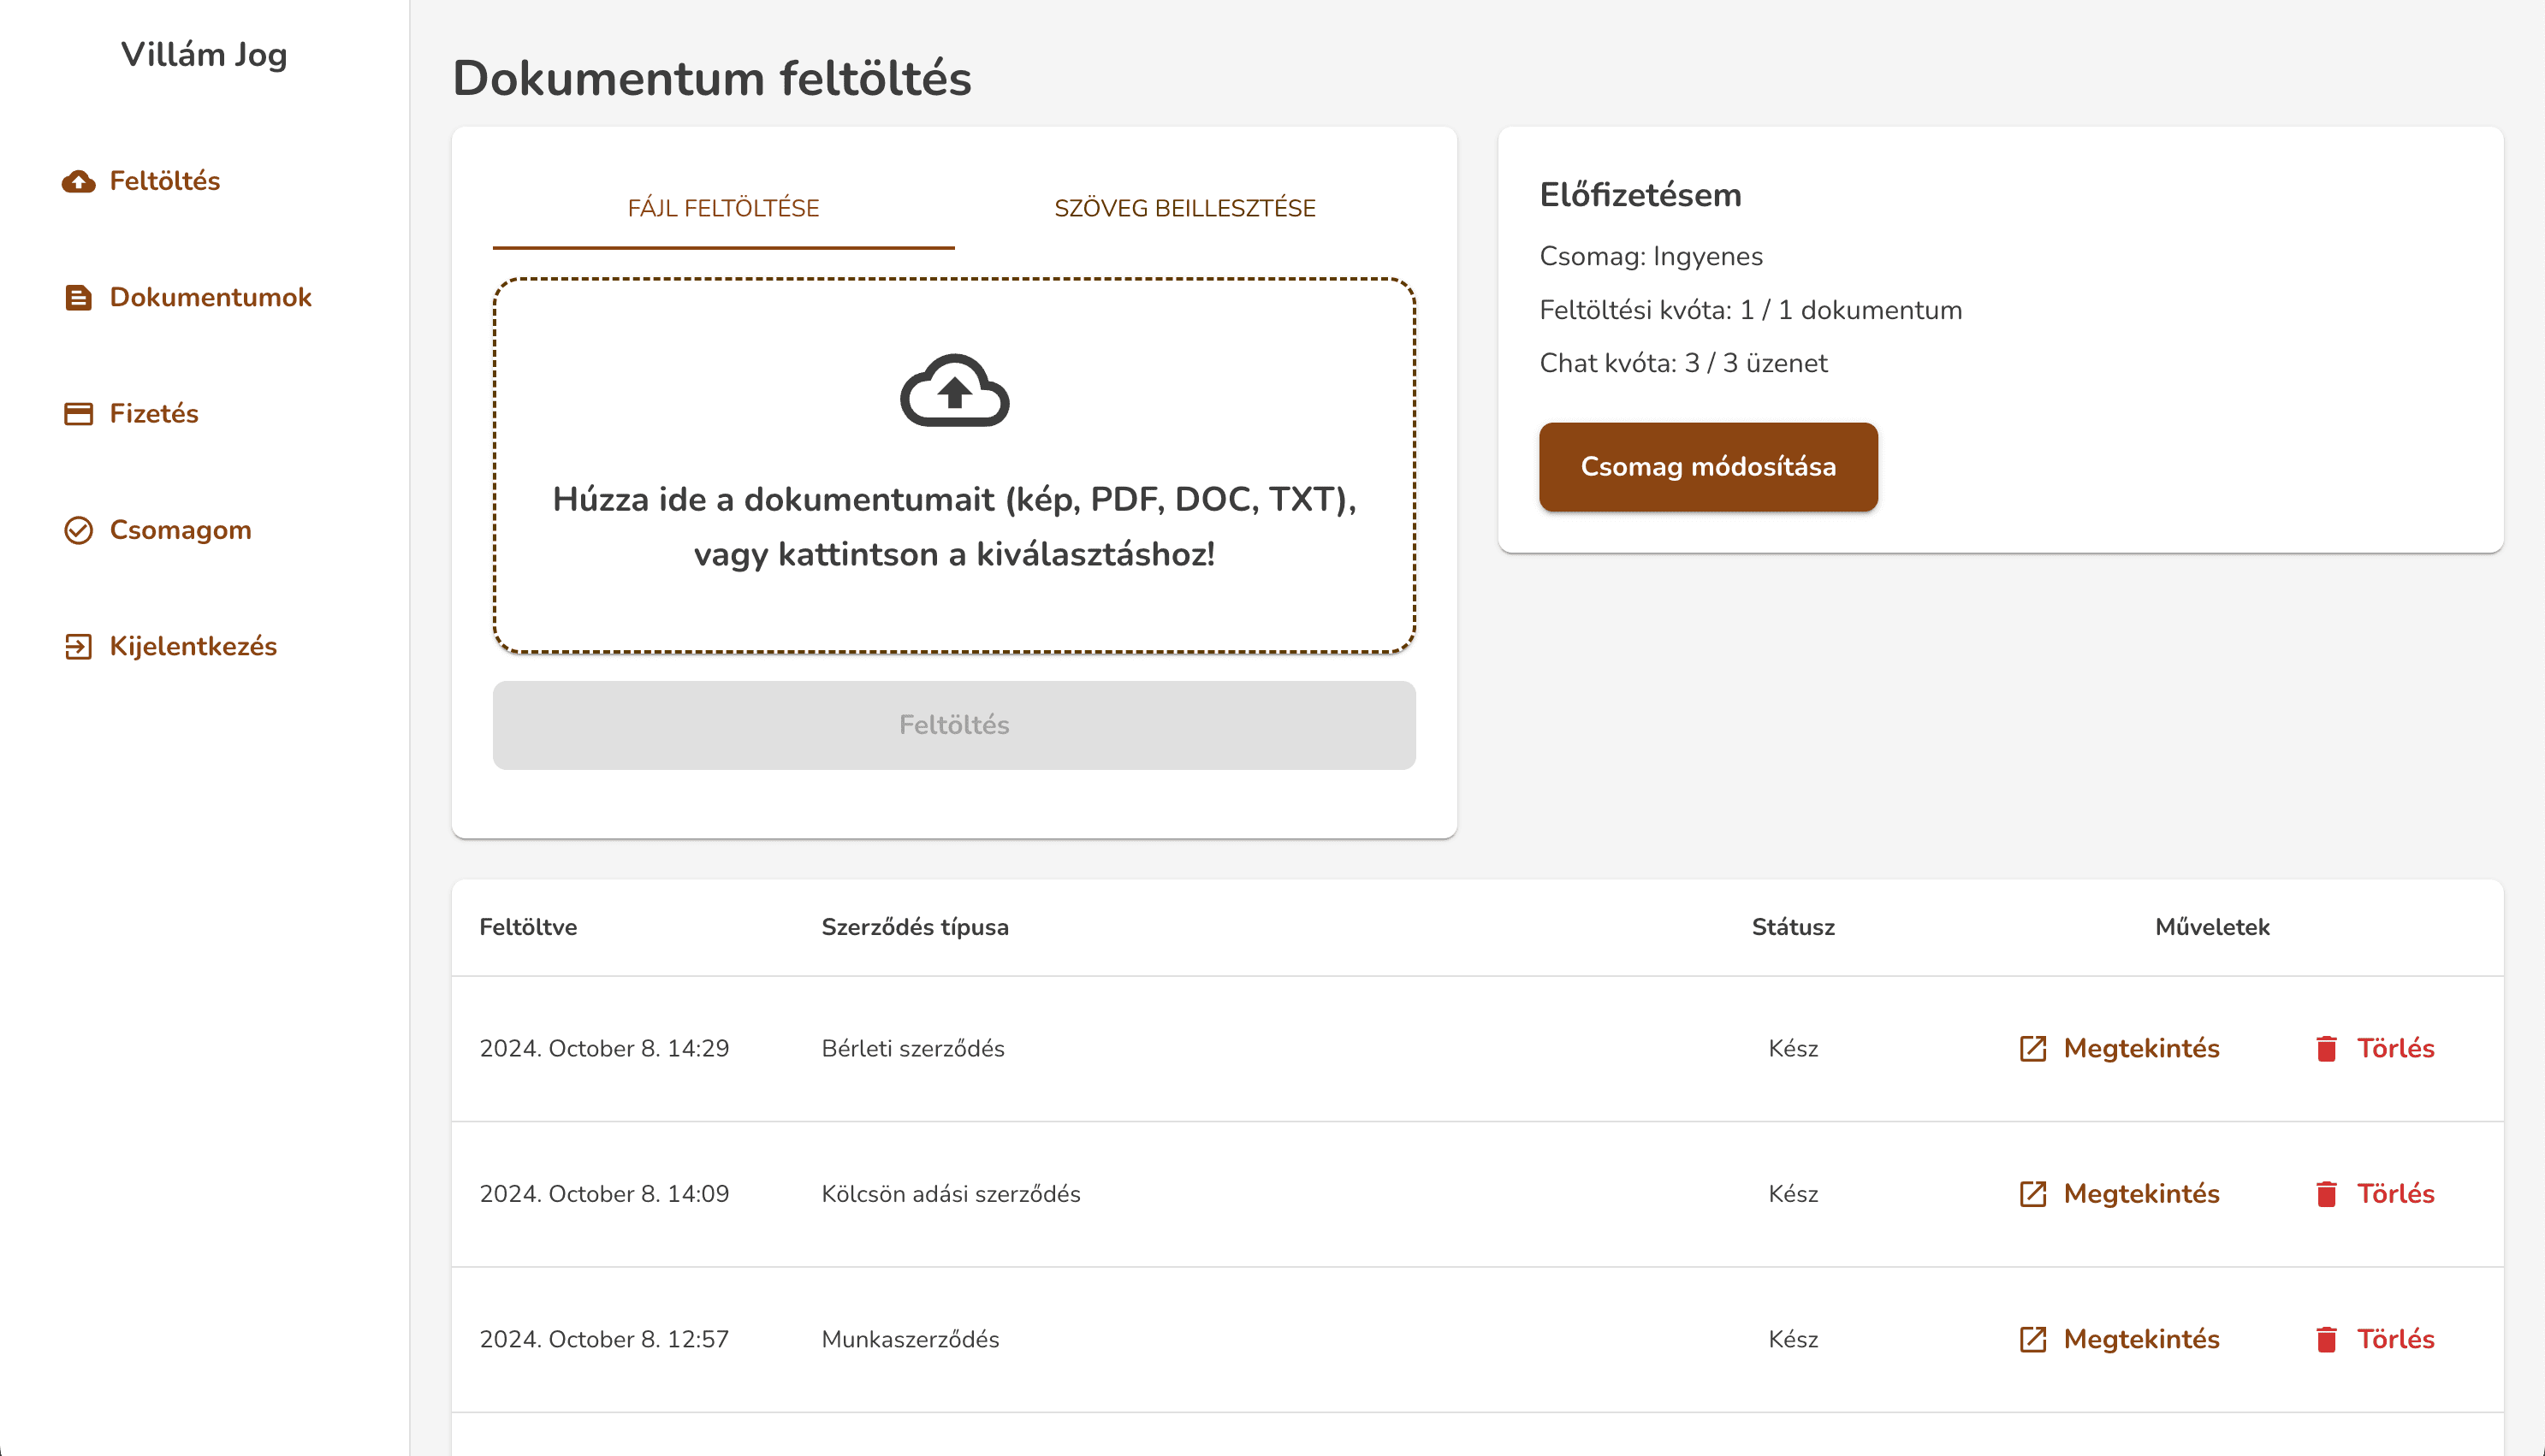Click trash icon for Munkaszerződés row

point(2326,1340)
